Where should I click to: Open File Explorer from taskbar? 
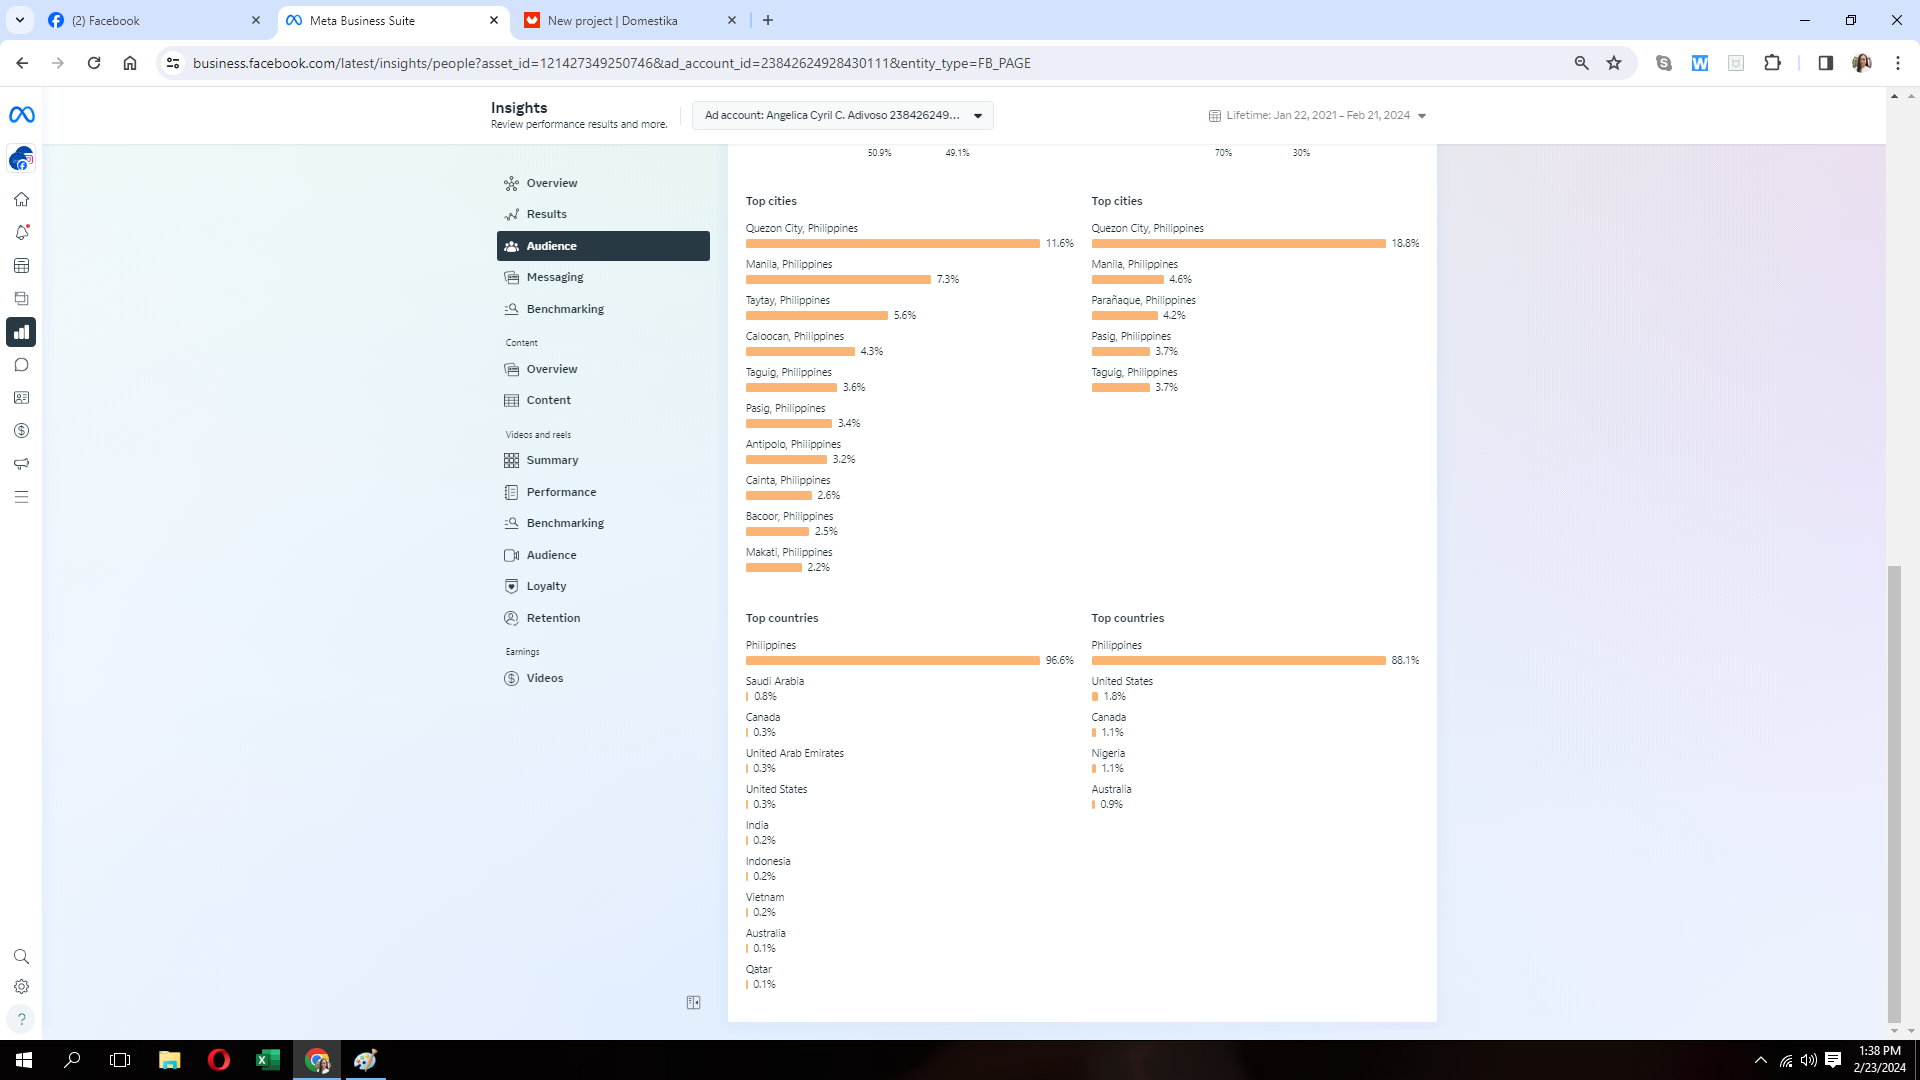pos(170,1060)
